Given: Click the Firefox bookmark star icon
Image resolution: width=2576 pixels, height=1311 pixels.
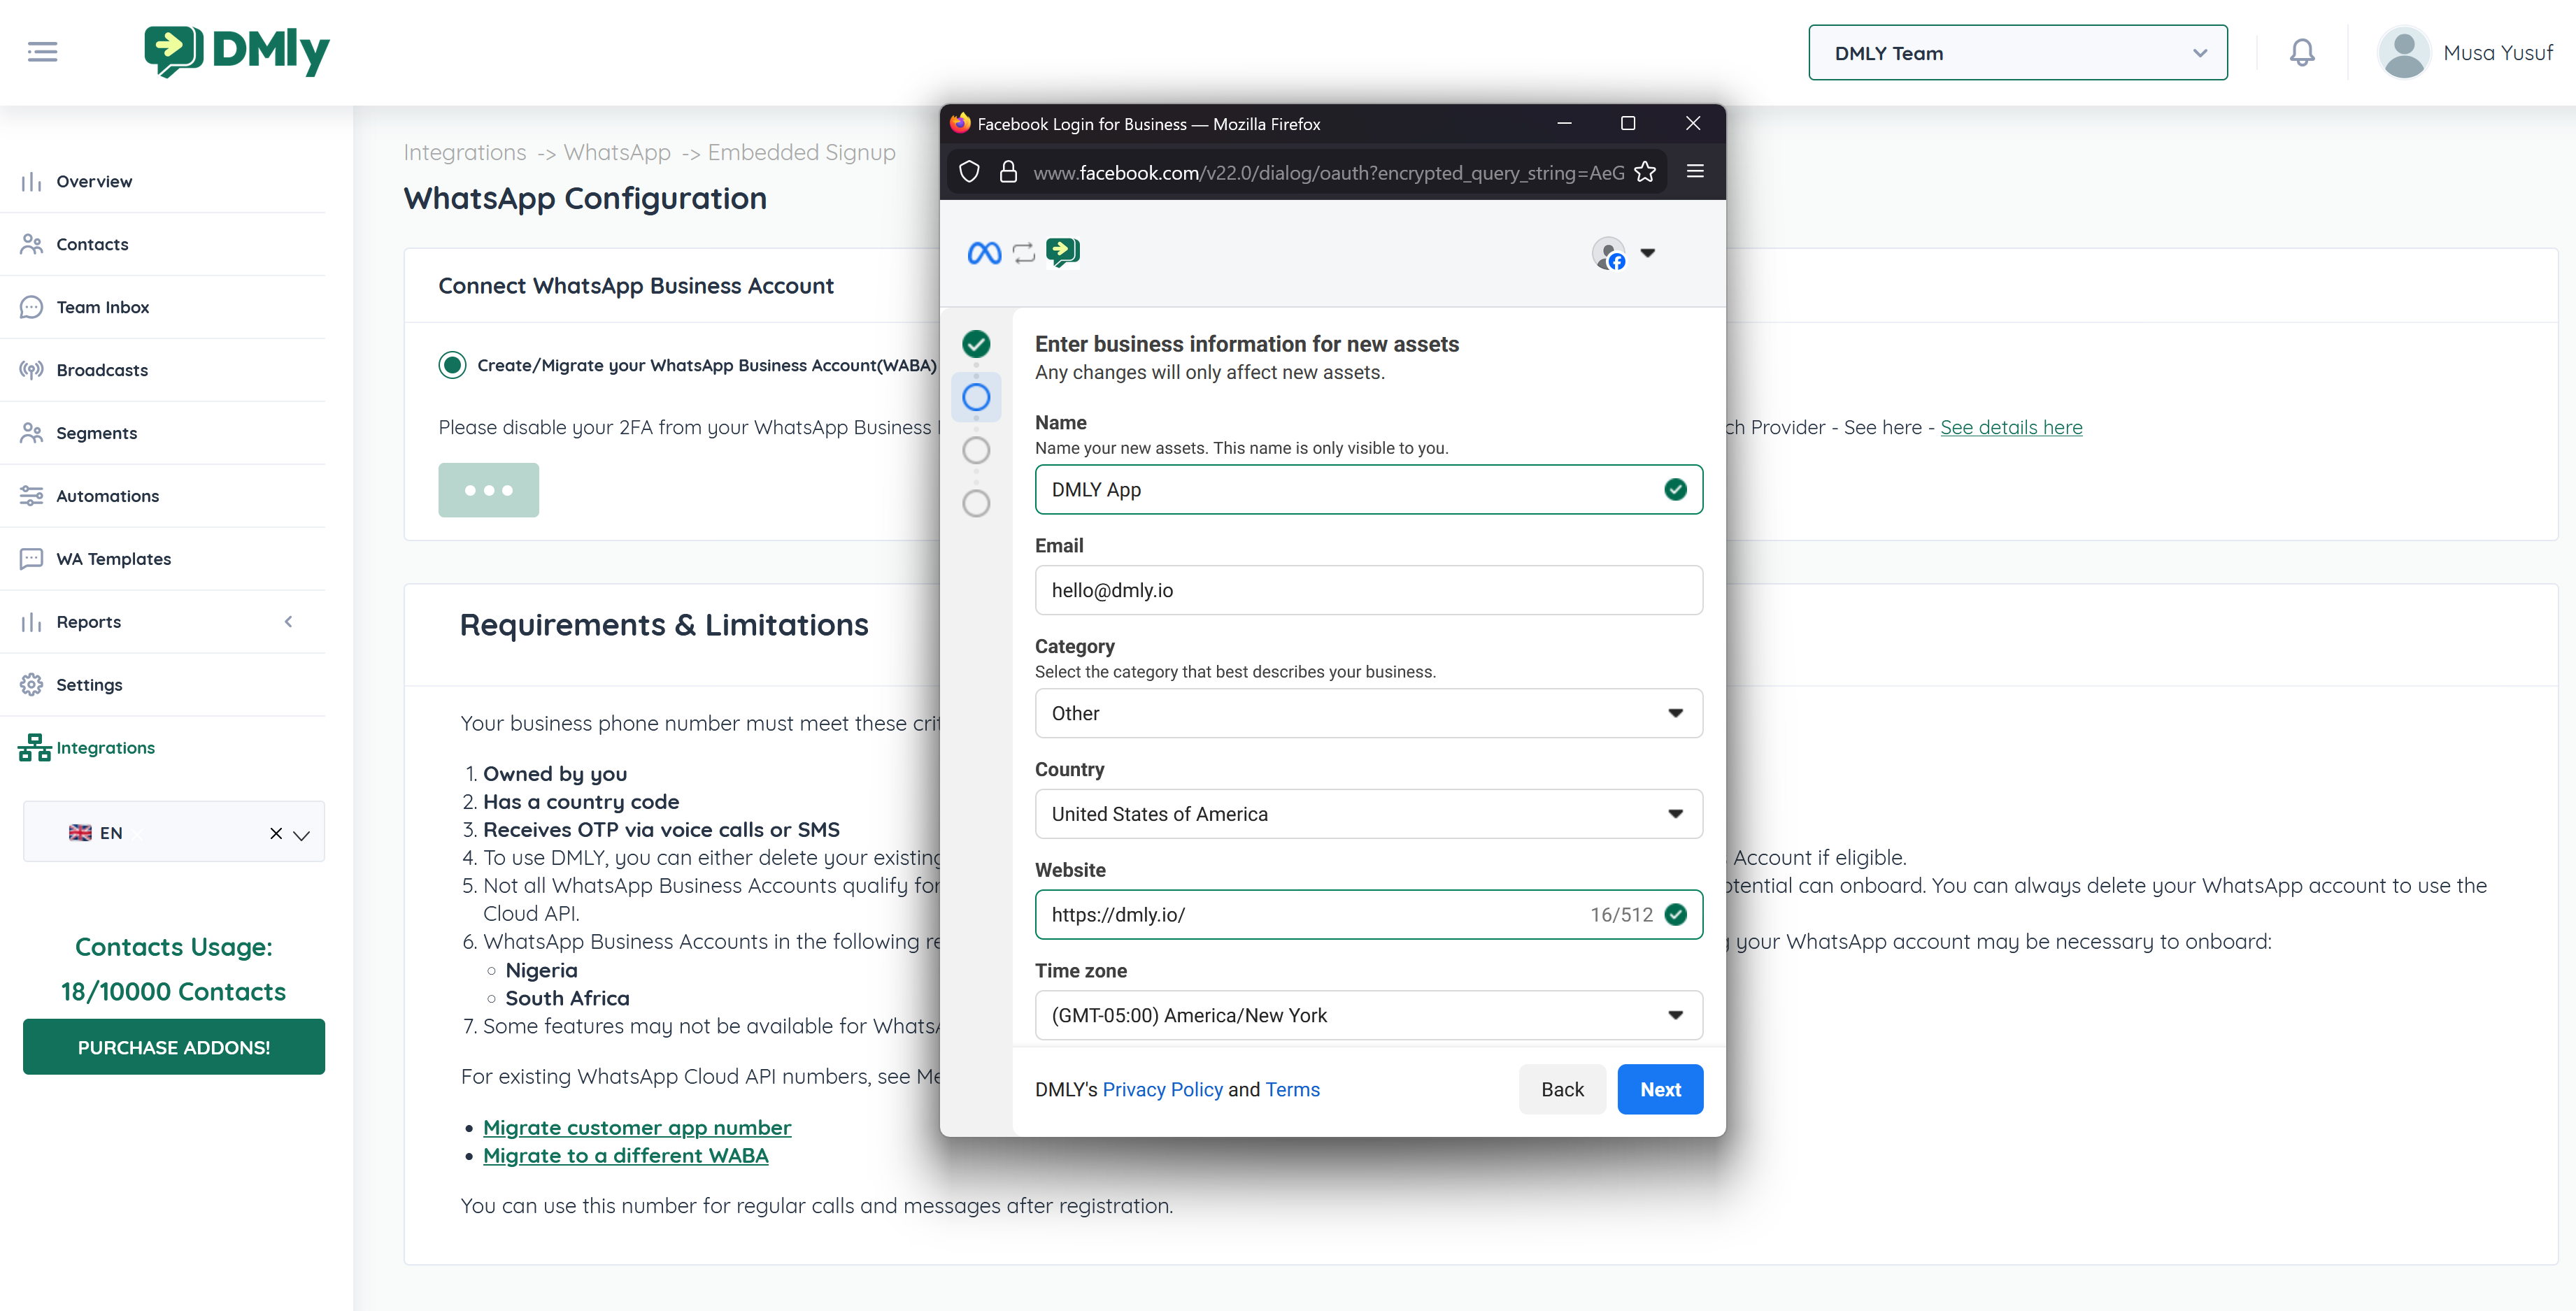Looking at the screenshot, I should click(x=1645, y=172).
